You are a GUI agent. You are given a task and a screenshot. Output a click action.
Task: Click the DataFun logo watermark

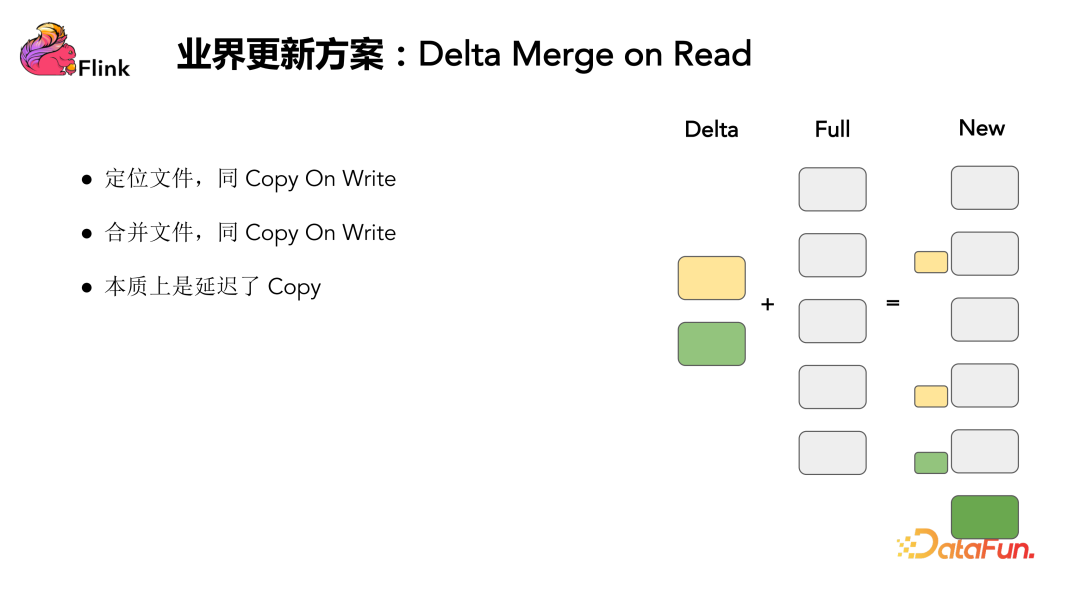click(x=966, y=545)
